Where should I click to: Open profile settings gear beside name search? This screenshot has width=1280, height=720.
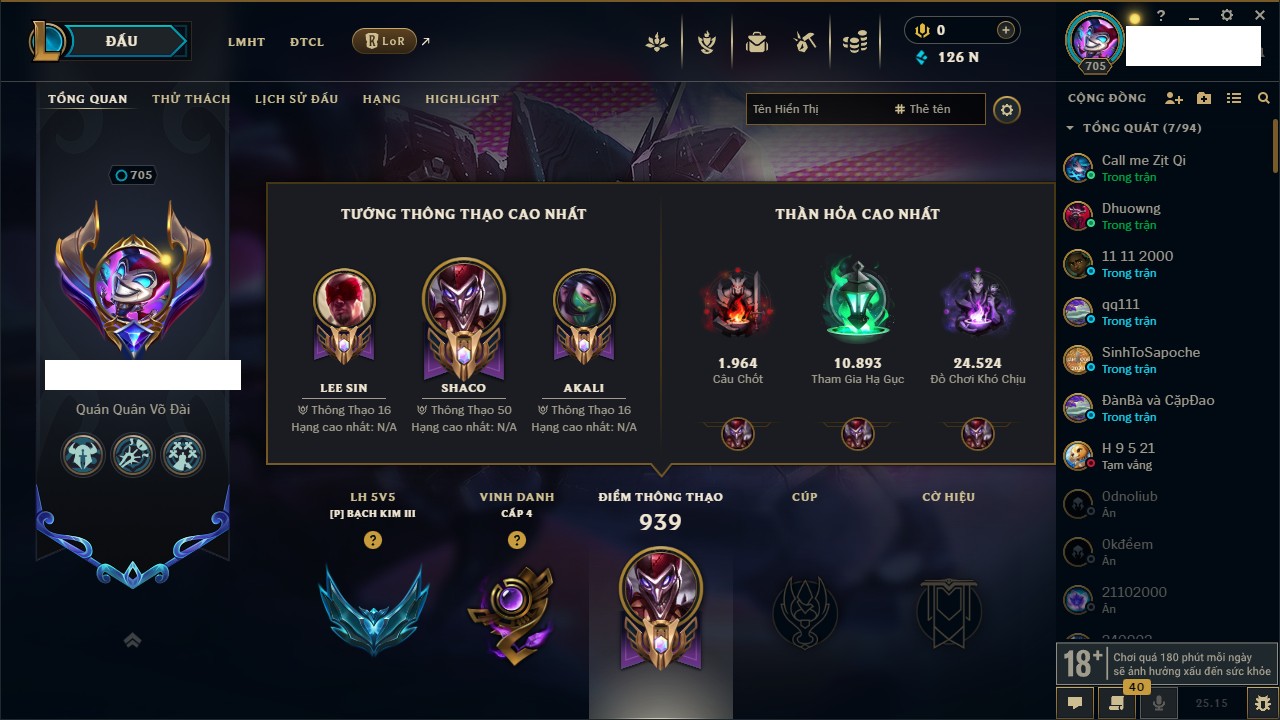1007,109
